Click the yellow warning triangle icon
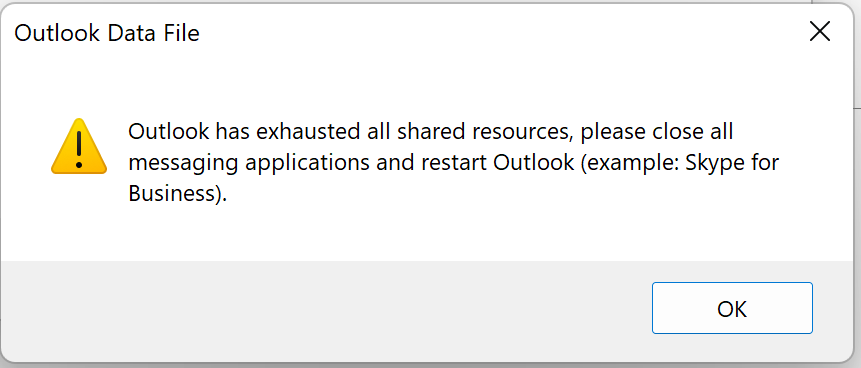 pyautogui.click(x=79, y=146)
